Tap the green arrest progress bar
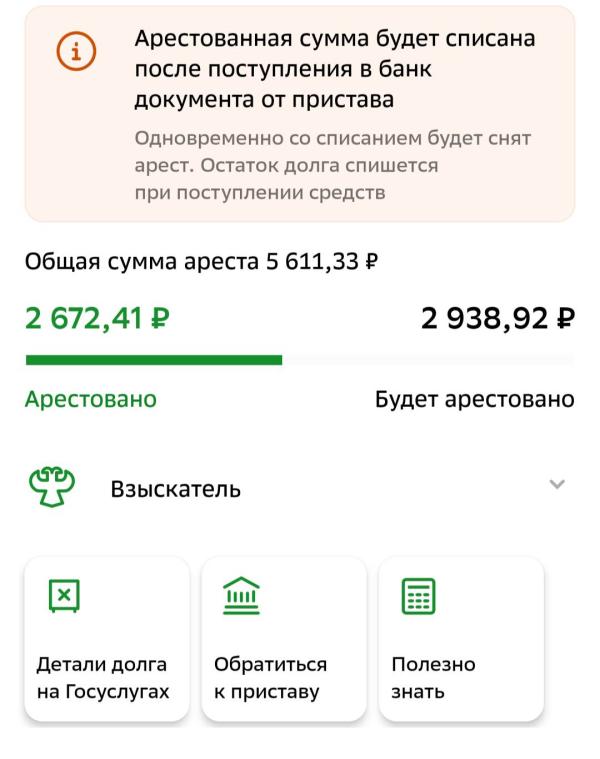The height and width of the screenshot is (759, 600). click(153, 360)
